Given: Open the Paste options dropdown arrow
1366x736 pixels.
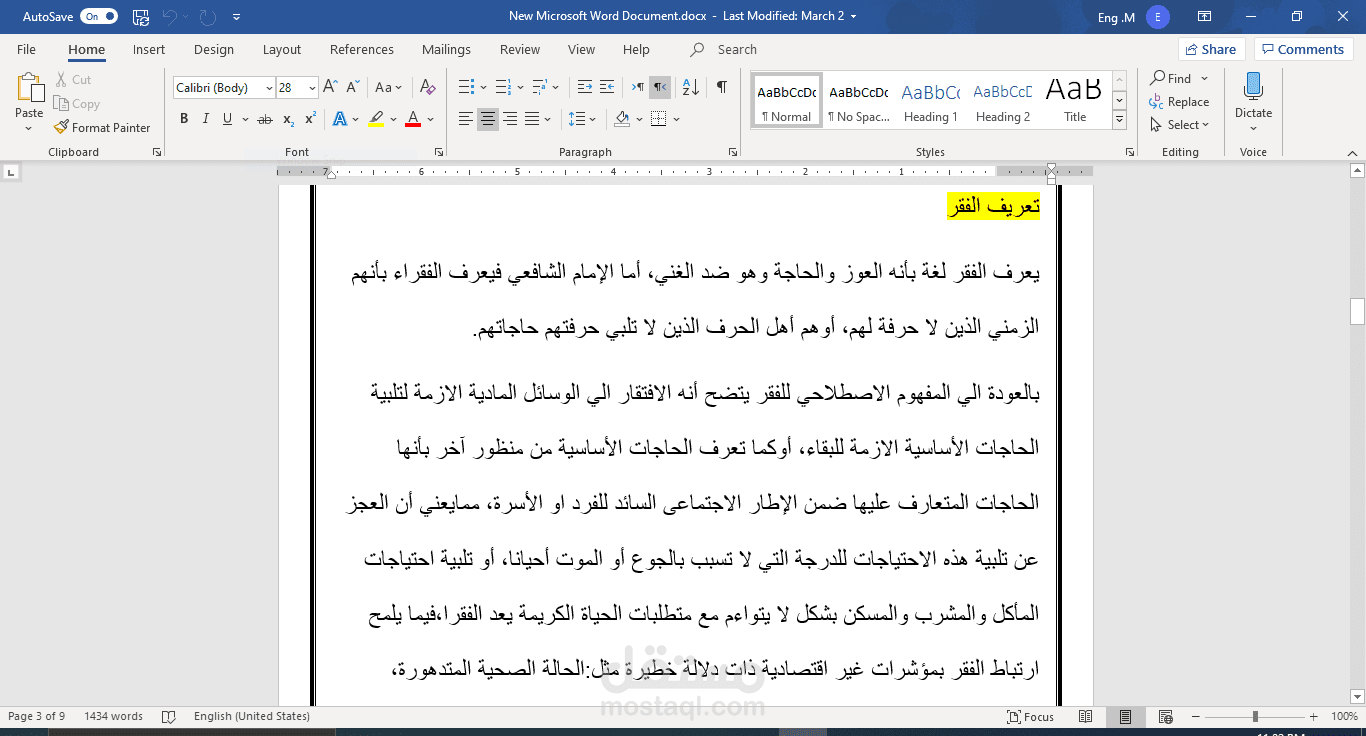Looking at the screenshot, I should coord(30,127).
